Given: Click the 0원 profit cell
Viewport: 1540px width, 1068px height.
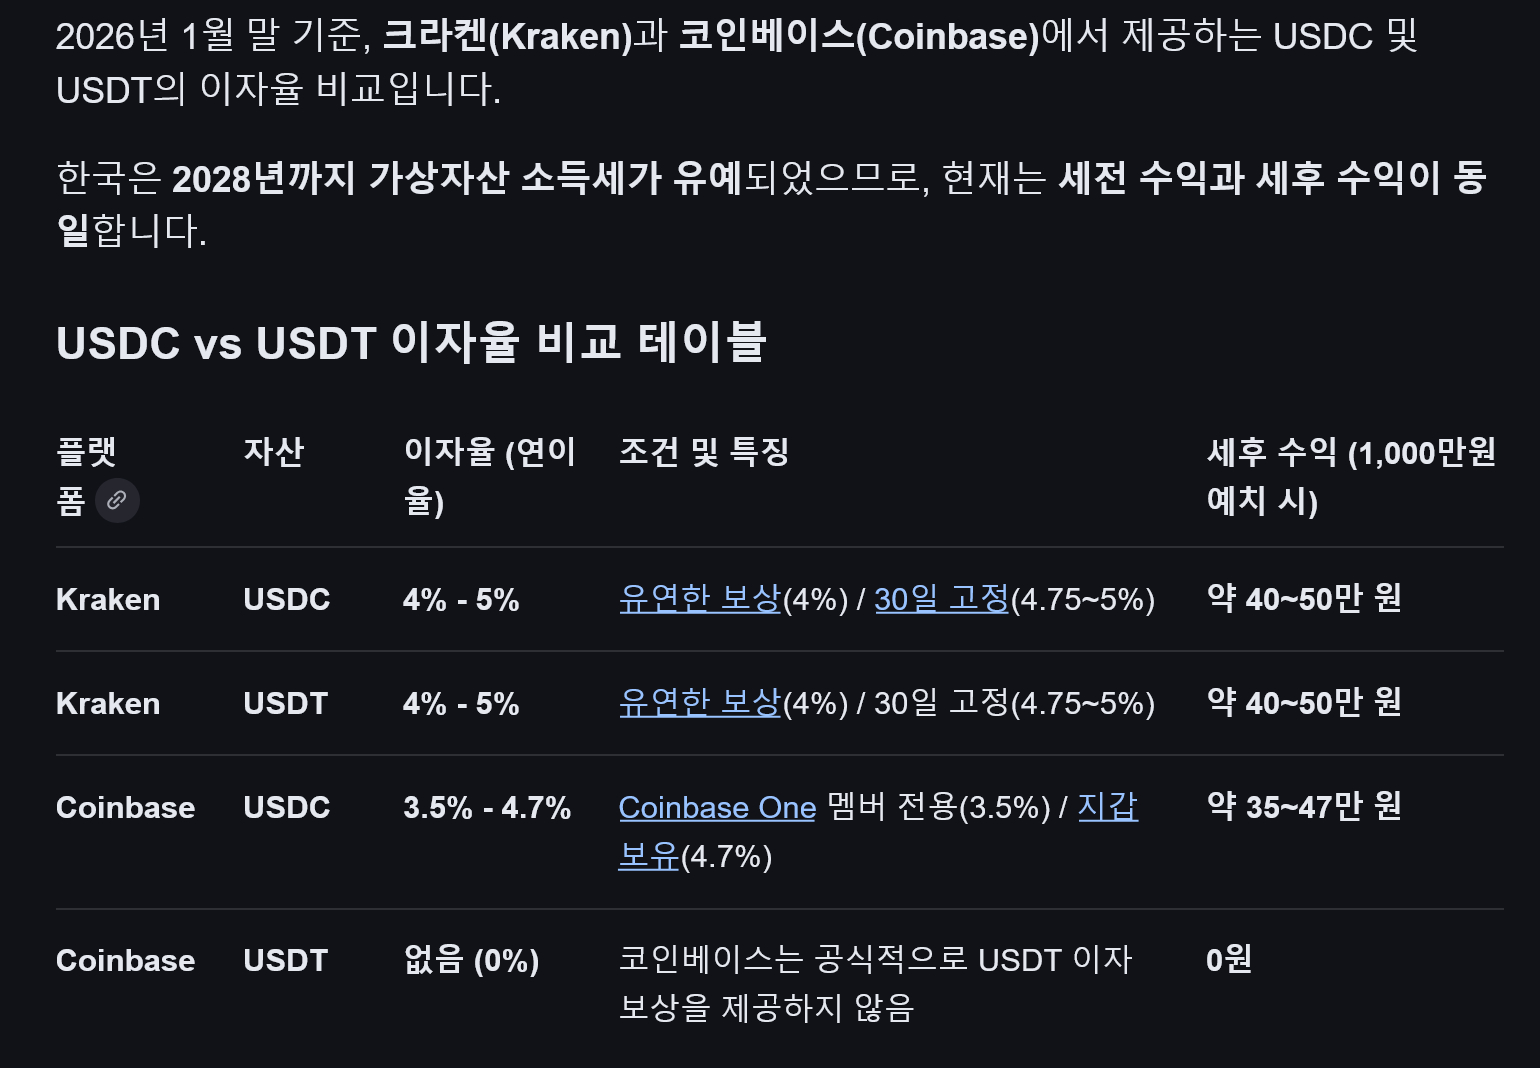Looking at the screenshot, I should click(1229, 960).
